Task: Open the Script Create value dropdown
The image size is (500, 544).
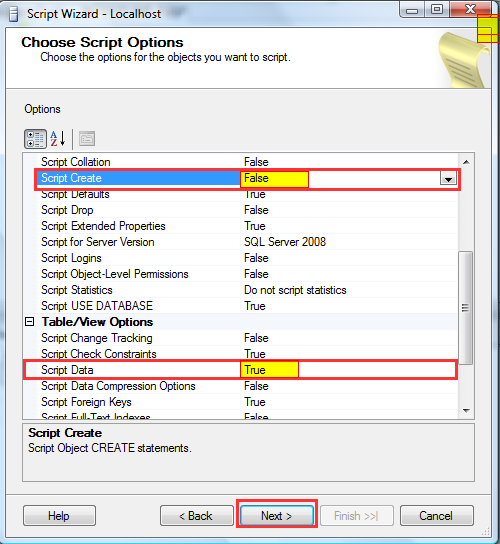Action: [x=448, y=179]
